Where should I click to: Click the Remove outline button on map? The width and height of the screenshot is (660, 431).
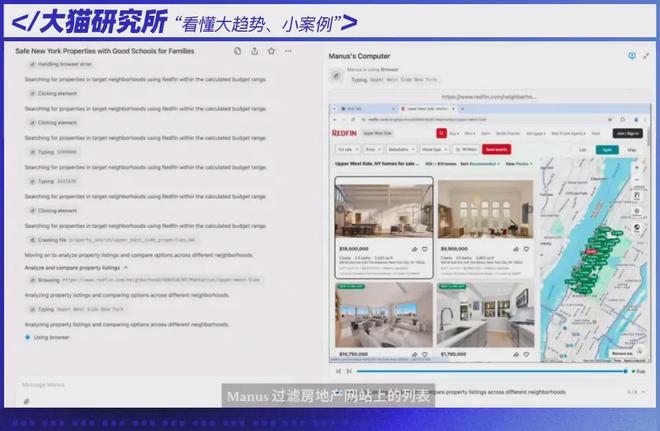coord(622,353)
